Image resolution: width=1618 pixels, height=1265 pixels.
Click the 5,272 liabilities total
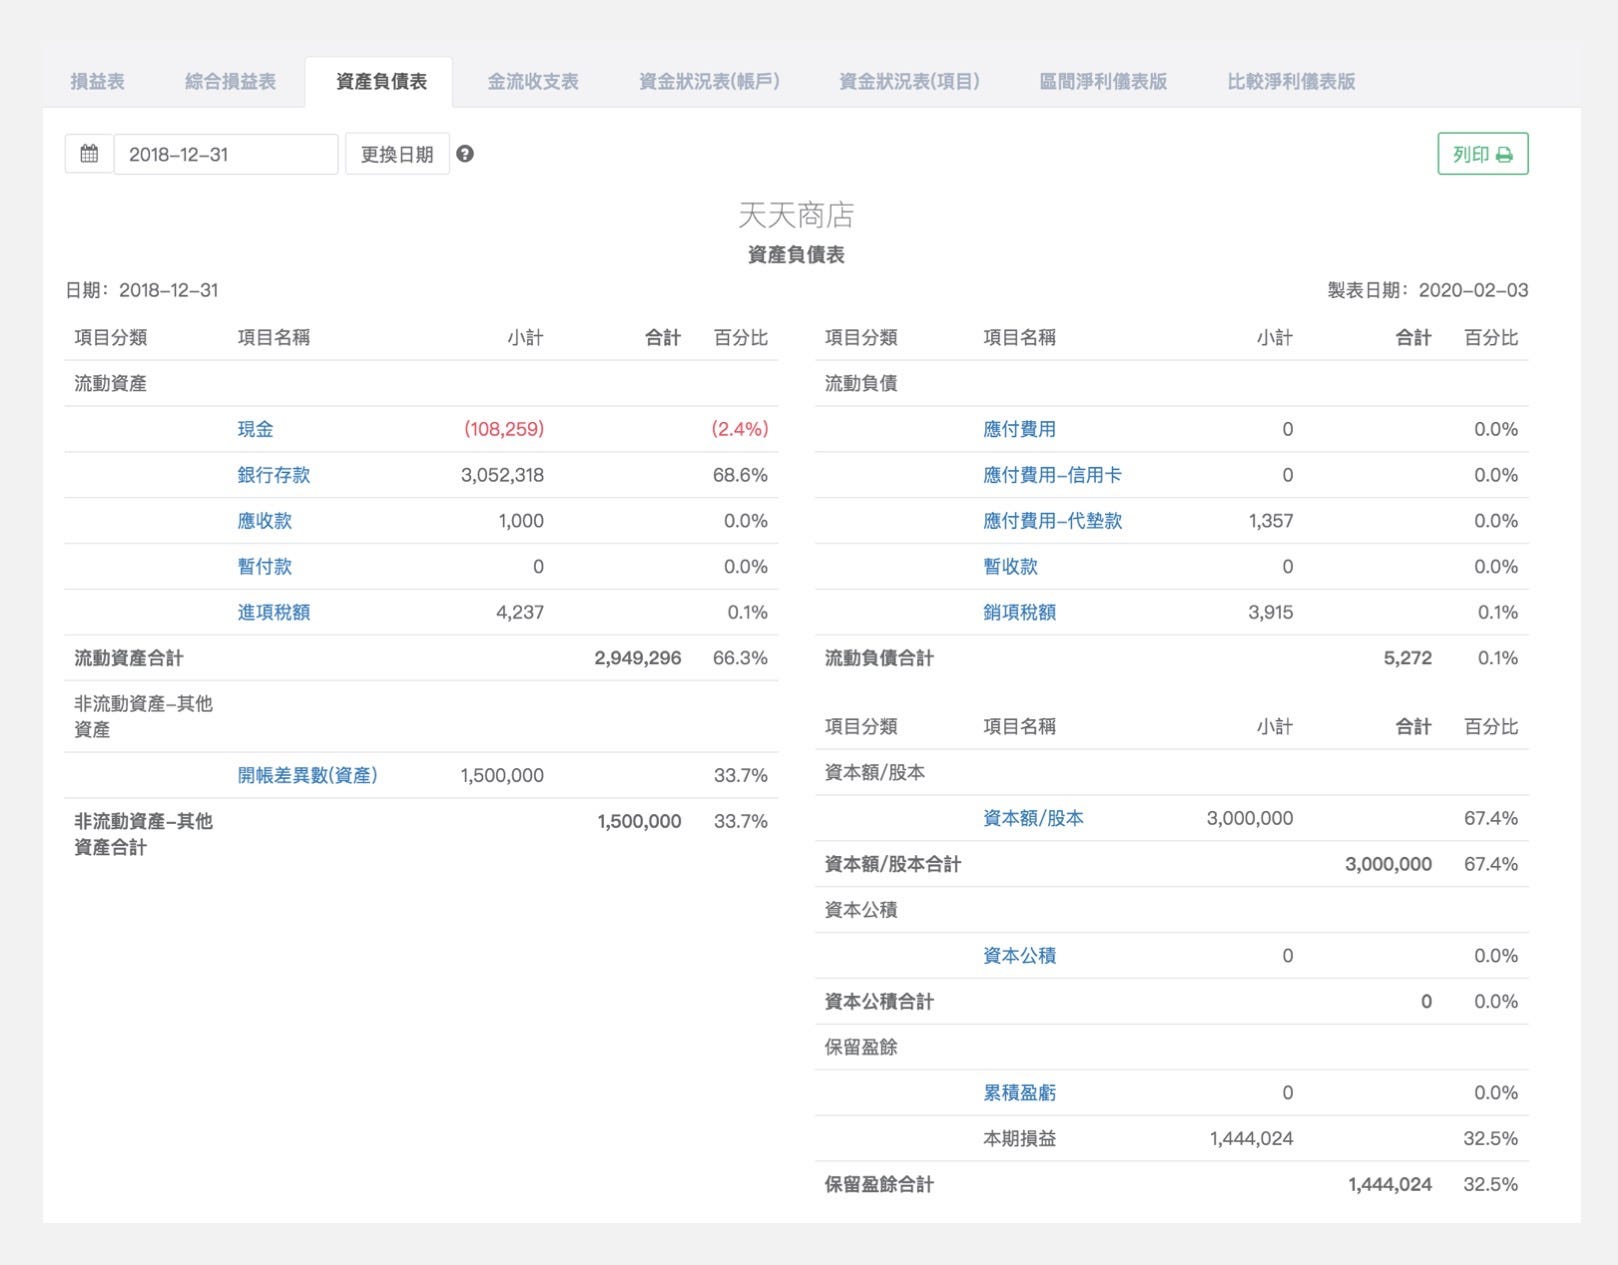1407,658
